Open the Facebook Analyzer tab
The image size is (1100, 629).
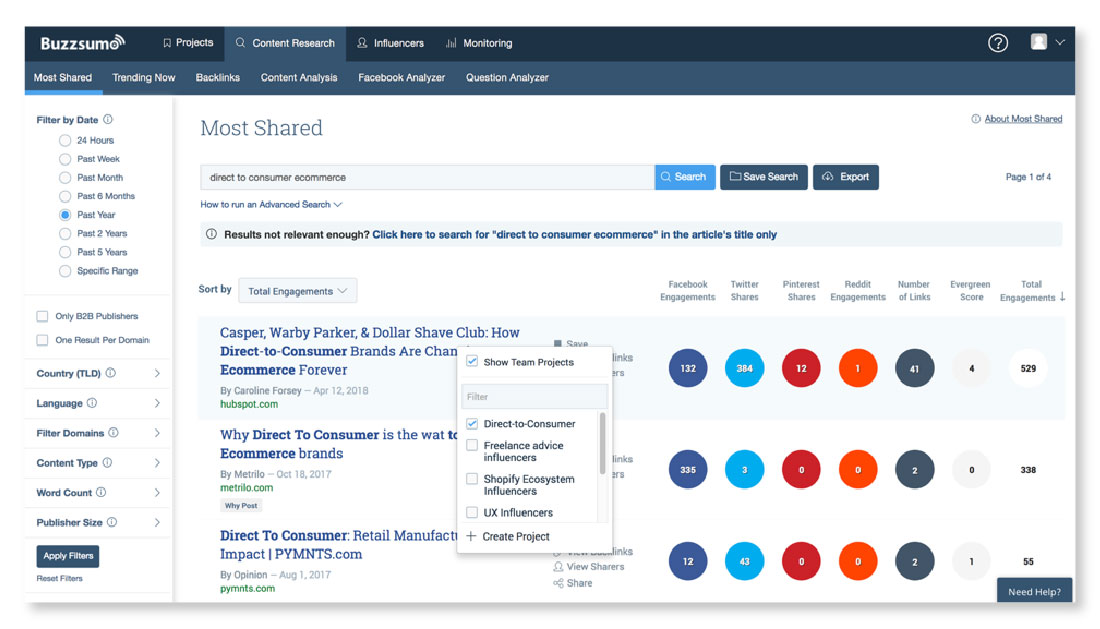(401, 77)
